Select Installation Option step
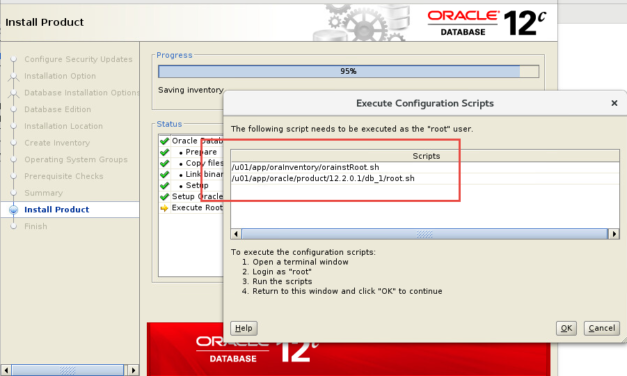Image resolution: width=627 pixels, height=376 pixels. pos(60,76)
